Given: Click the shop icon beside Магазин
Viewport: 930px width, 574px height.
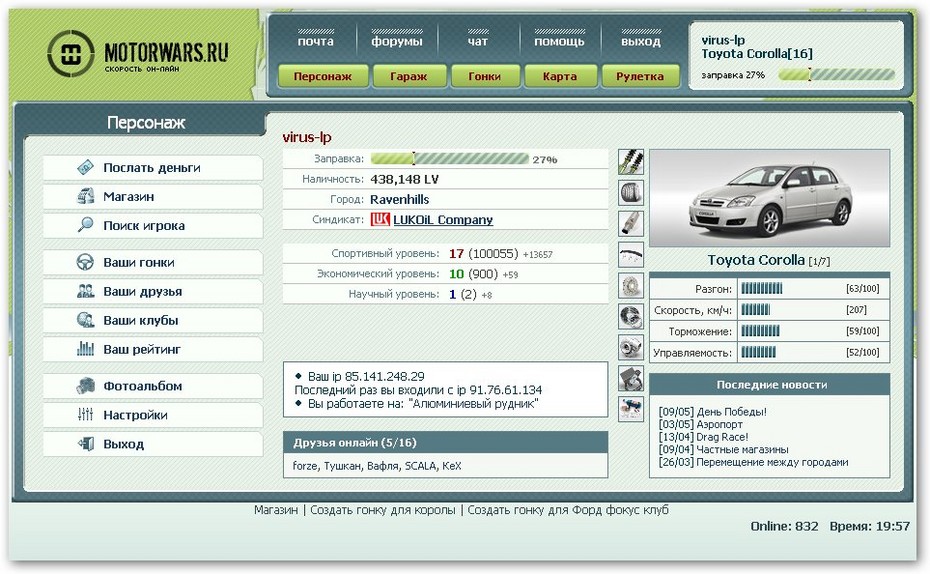Looking at the screenshot, I should tap(85, 196).
